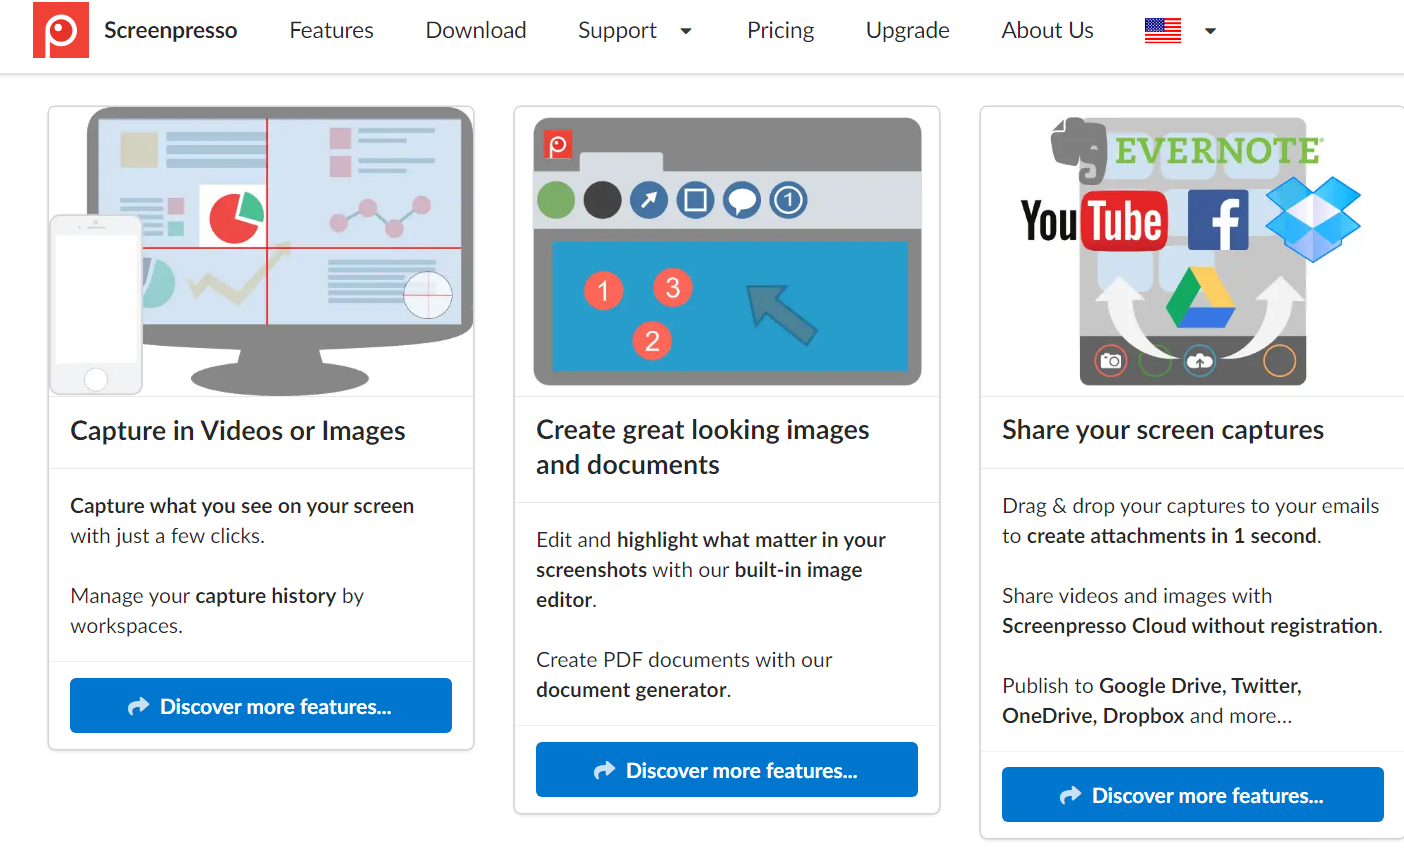Click the speech bubble icon in the editor illustration
The width and height of the screenshot is (1404, 855).
pyautogui.click(x=742, y=200)
